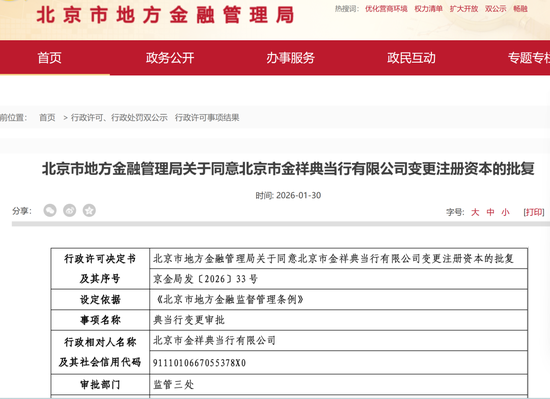Click the 行政相对人名称 row label

[x=100, y=342]
